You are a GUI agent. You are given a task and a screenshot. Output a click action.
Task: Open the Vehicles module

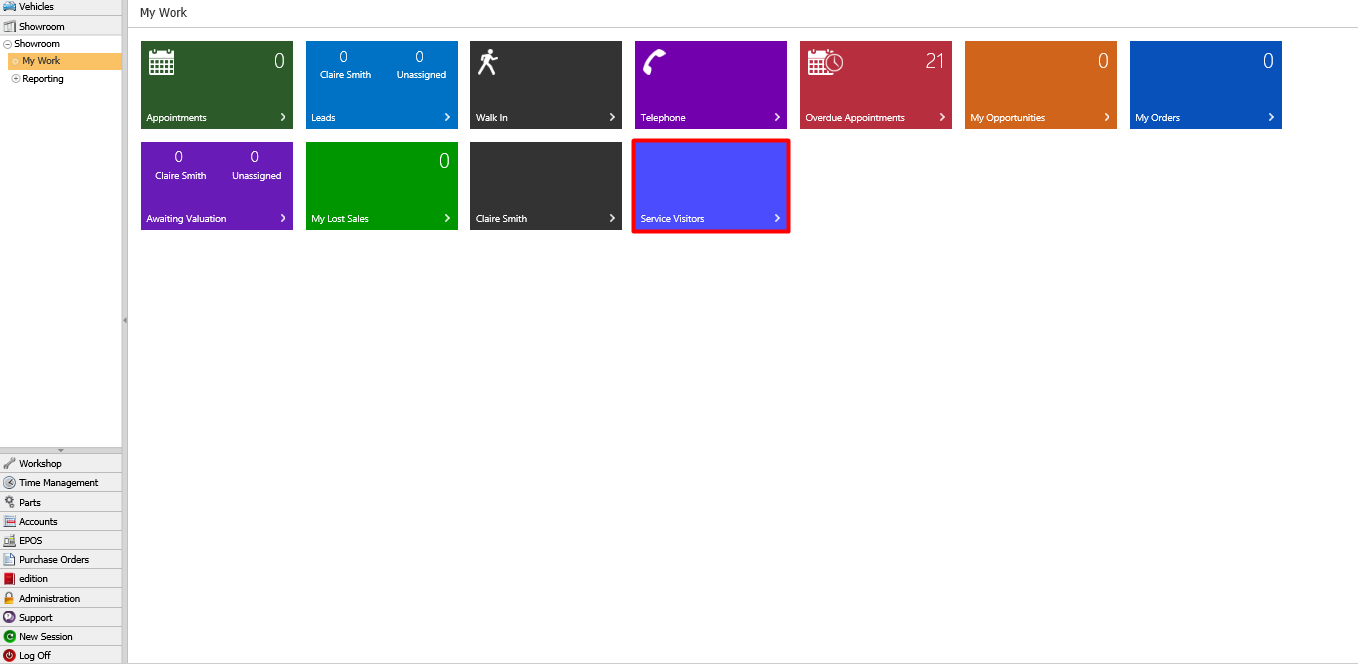coord(61,6)
